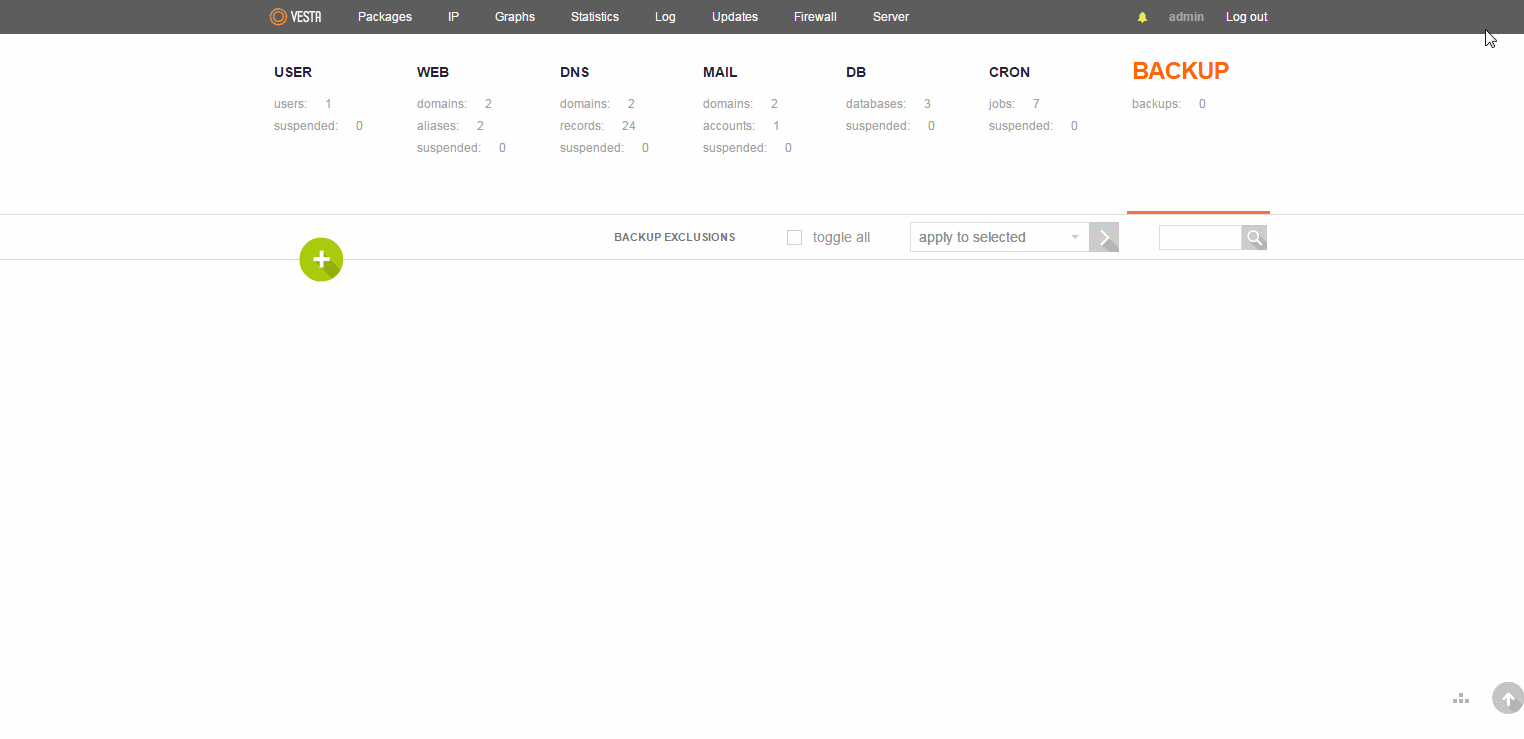The image size is (1524, 739).
Task: Open the notifications bell
Action: [x=1142, y=17]
